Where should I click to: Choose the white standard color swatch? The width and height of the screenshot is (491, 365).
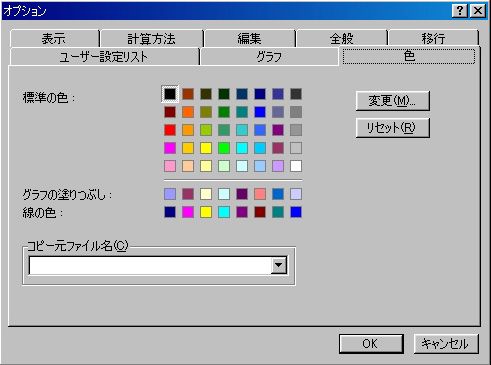click(x=296, y=166)
